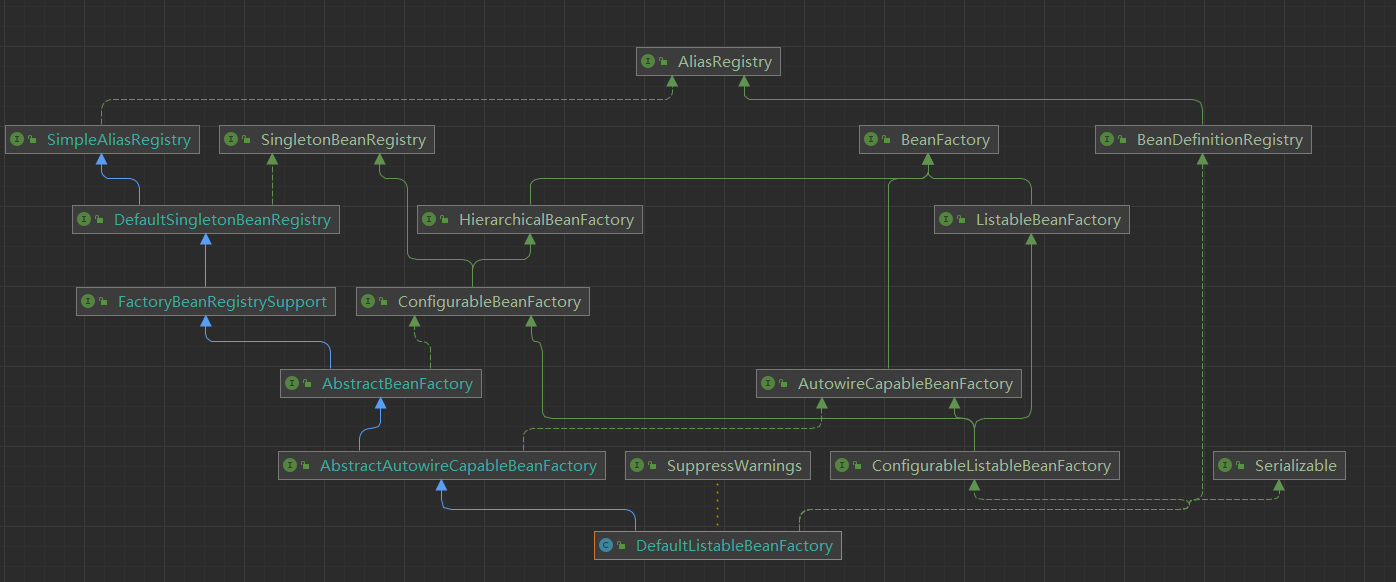The width and height of the screenshot is (1396, 582).
Task: Click the interface icon beside AliasRegistry
Action: click(x=648, y=61)
